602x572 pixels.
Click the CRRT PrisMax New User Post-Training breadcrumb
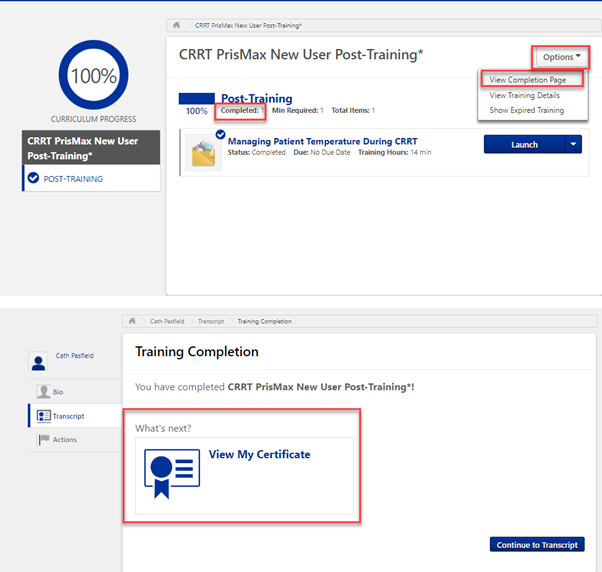[248, 26]
